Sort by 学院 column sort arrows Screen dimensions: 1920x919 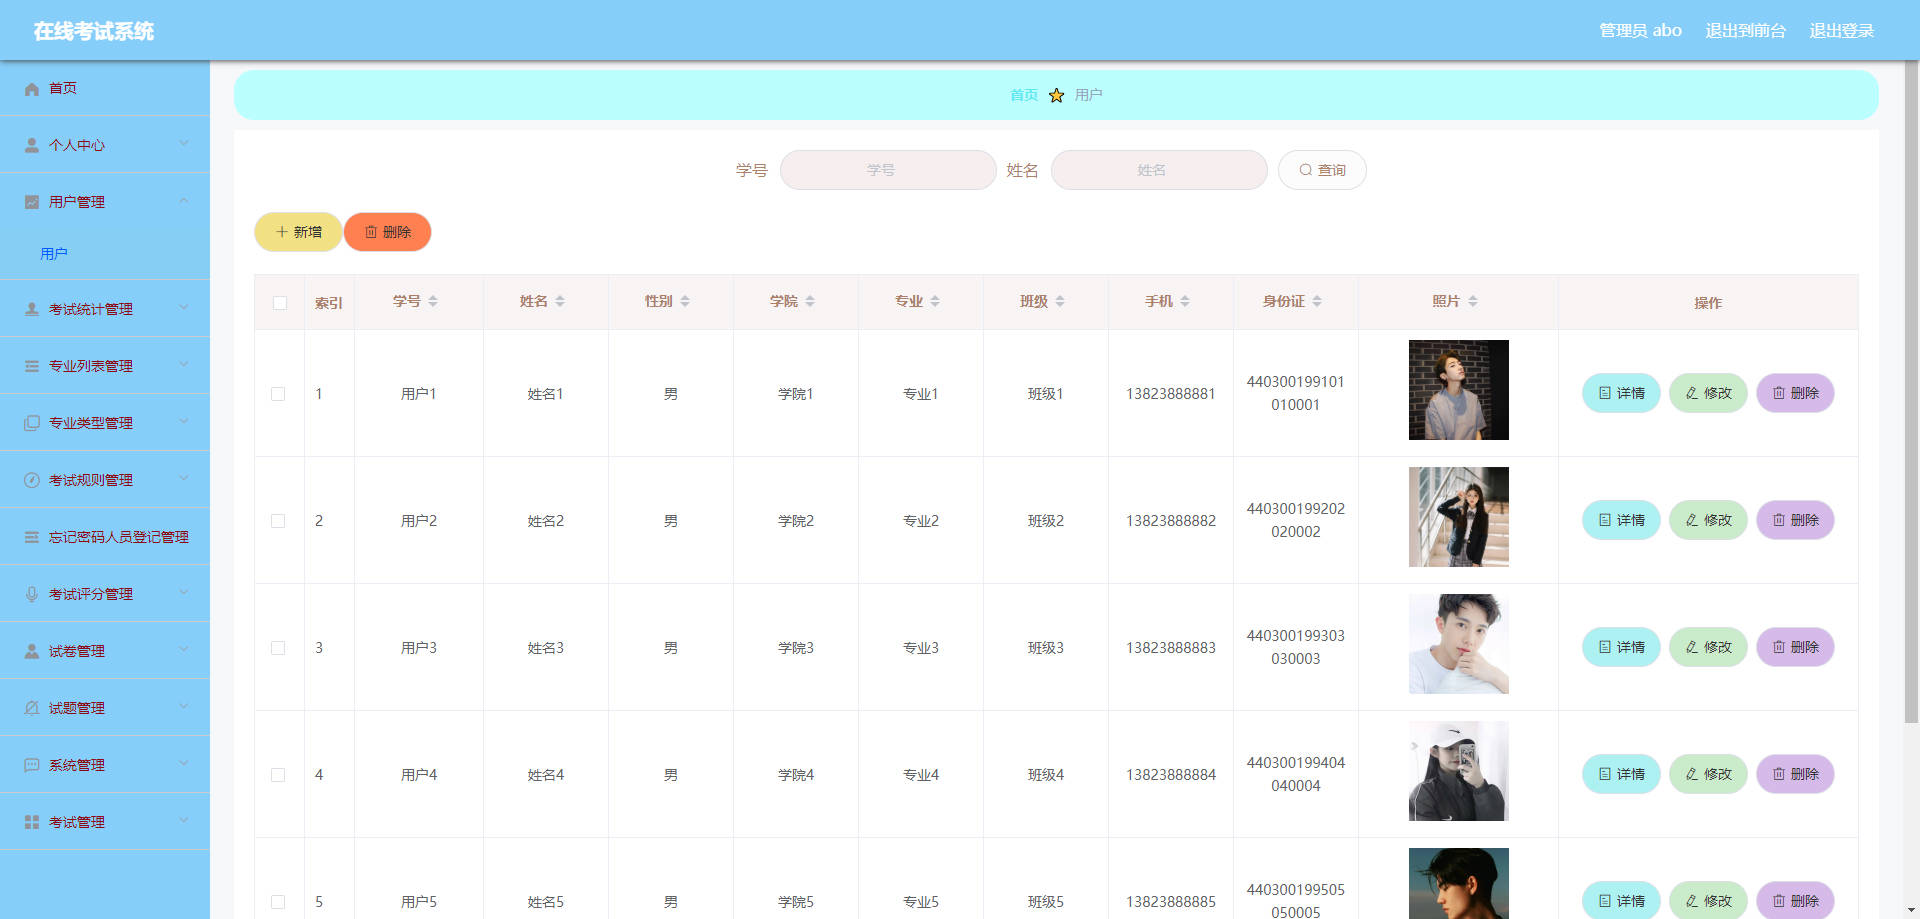[x=810, y=301]
